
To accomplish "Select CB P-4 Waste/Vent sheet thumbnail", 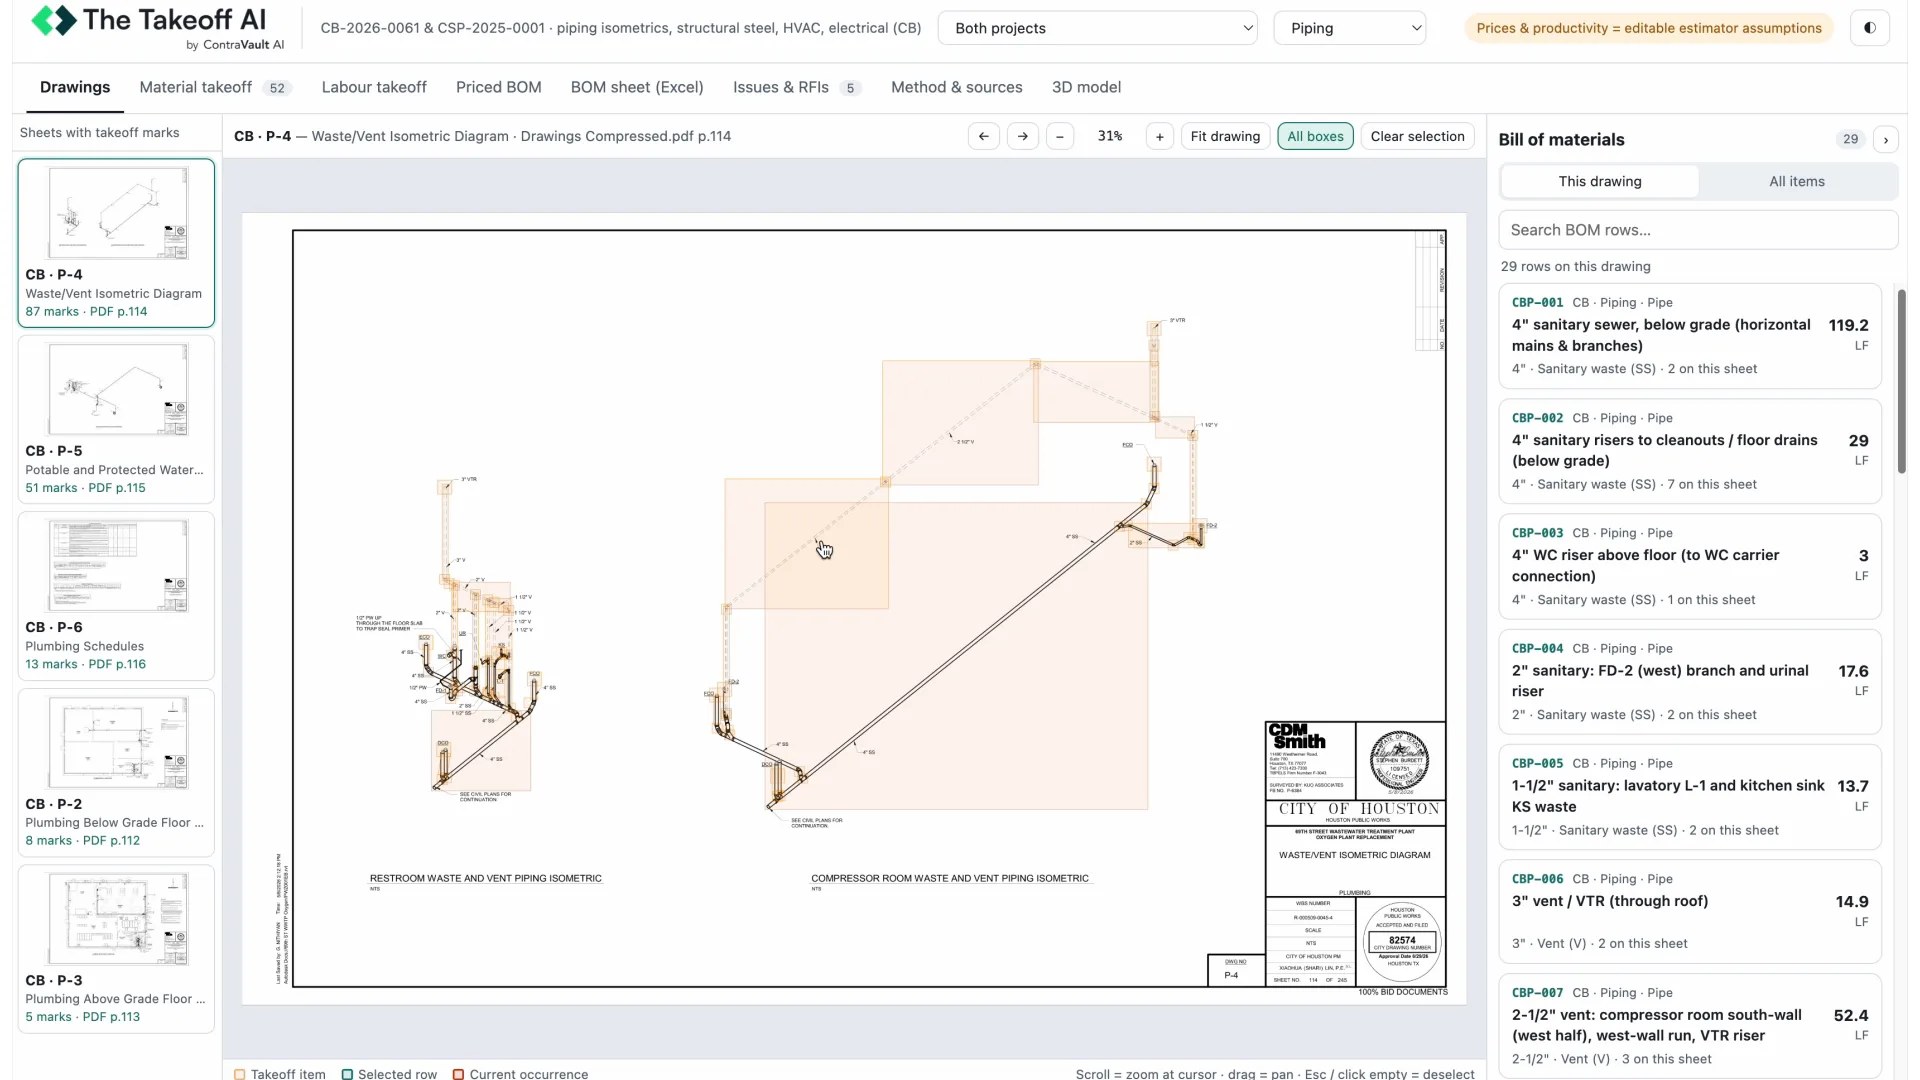I will point(116,243).
